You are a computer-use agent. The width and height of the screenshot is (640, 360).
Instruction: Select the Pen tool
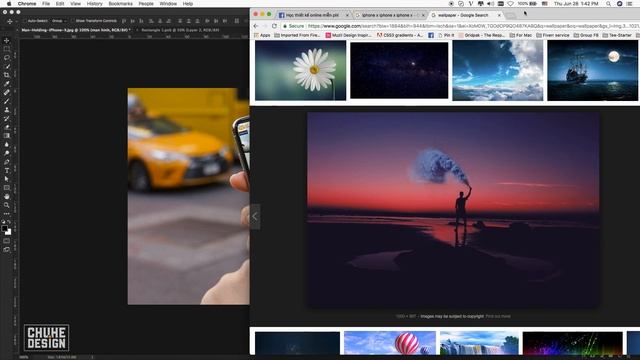[7, 162]
